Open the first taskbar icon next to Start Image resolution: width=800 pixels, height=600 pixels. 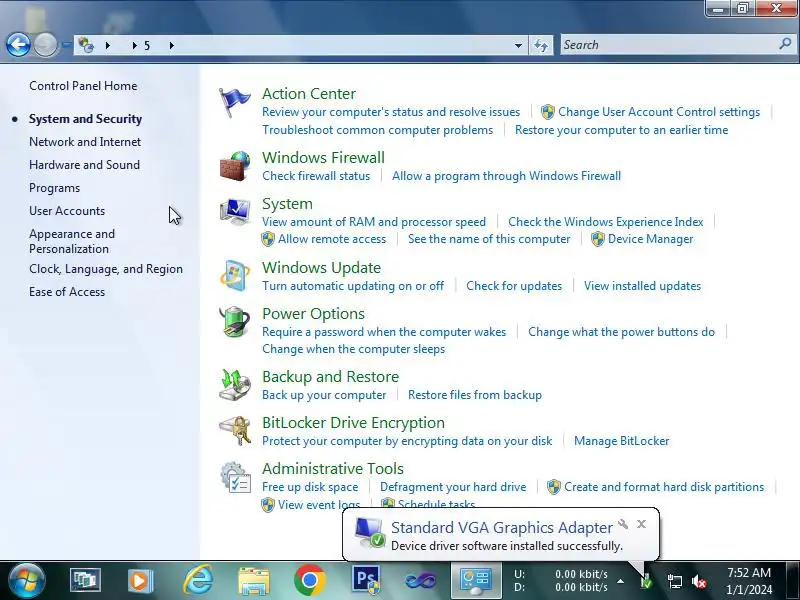coord(85,581)
